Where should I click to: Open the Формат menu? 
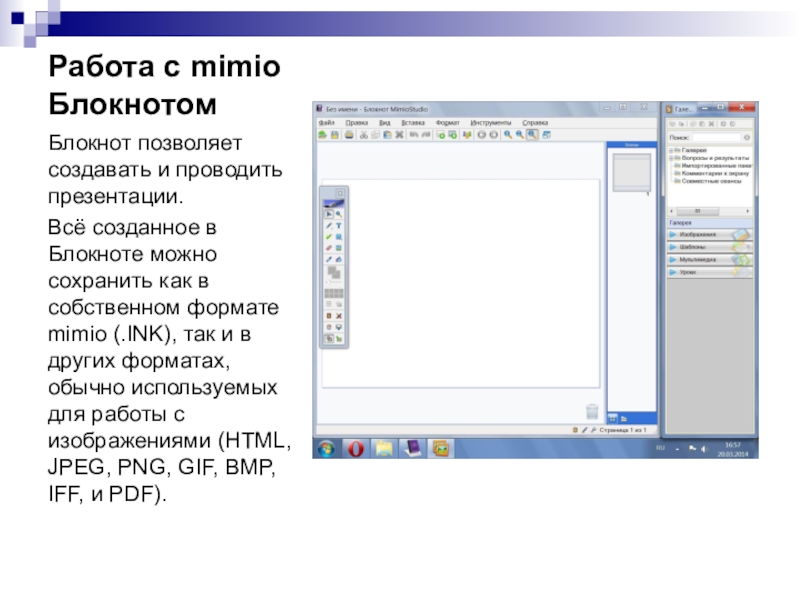(447, 123)
